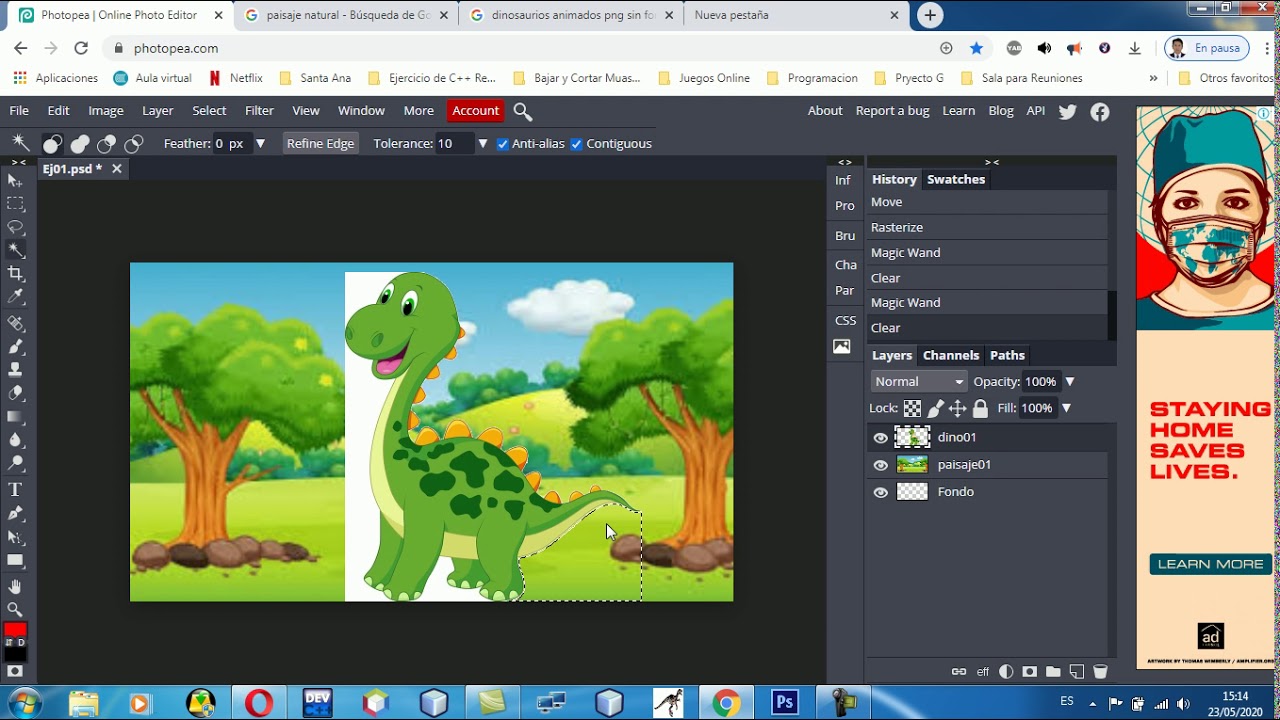Click the red Account button

475,111
